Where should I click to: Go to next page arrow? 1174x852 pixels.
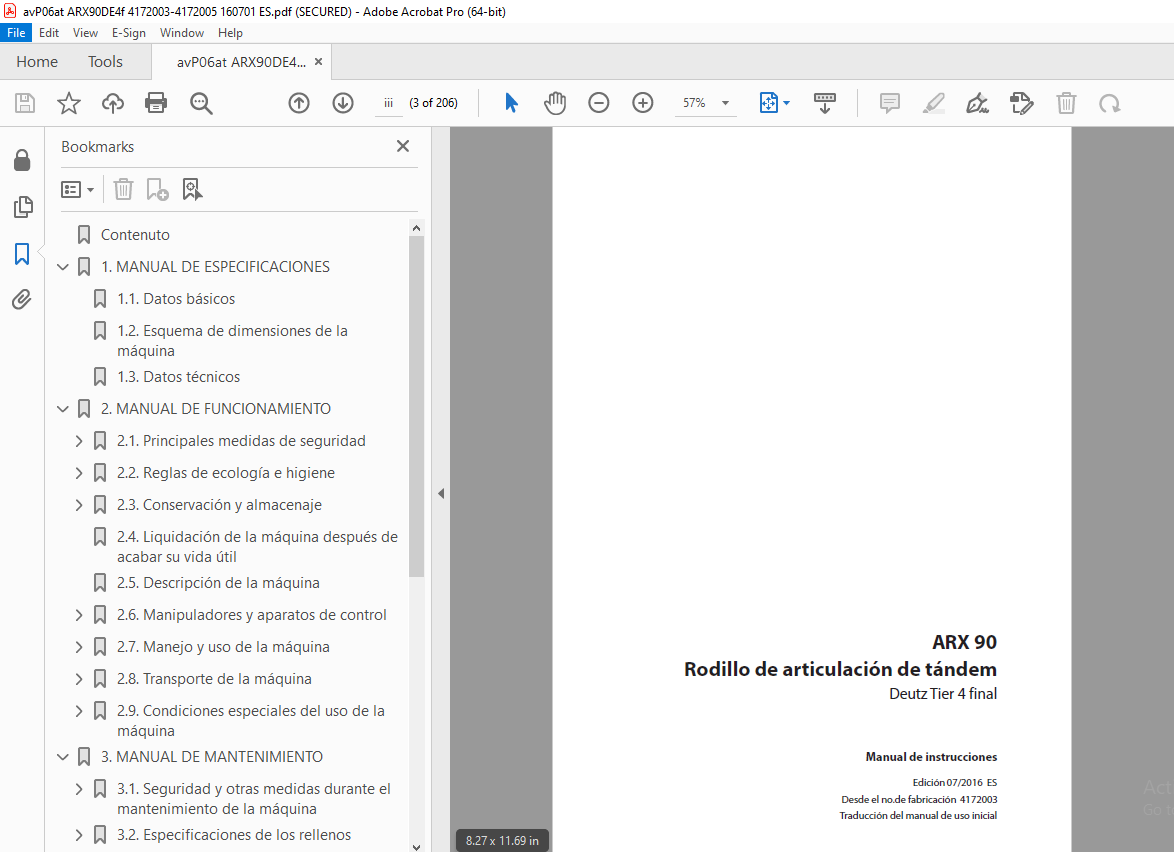(x=343, y=103)
